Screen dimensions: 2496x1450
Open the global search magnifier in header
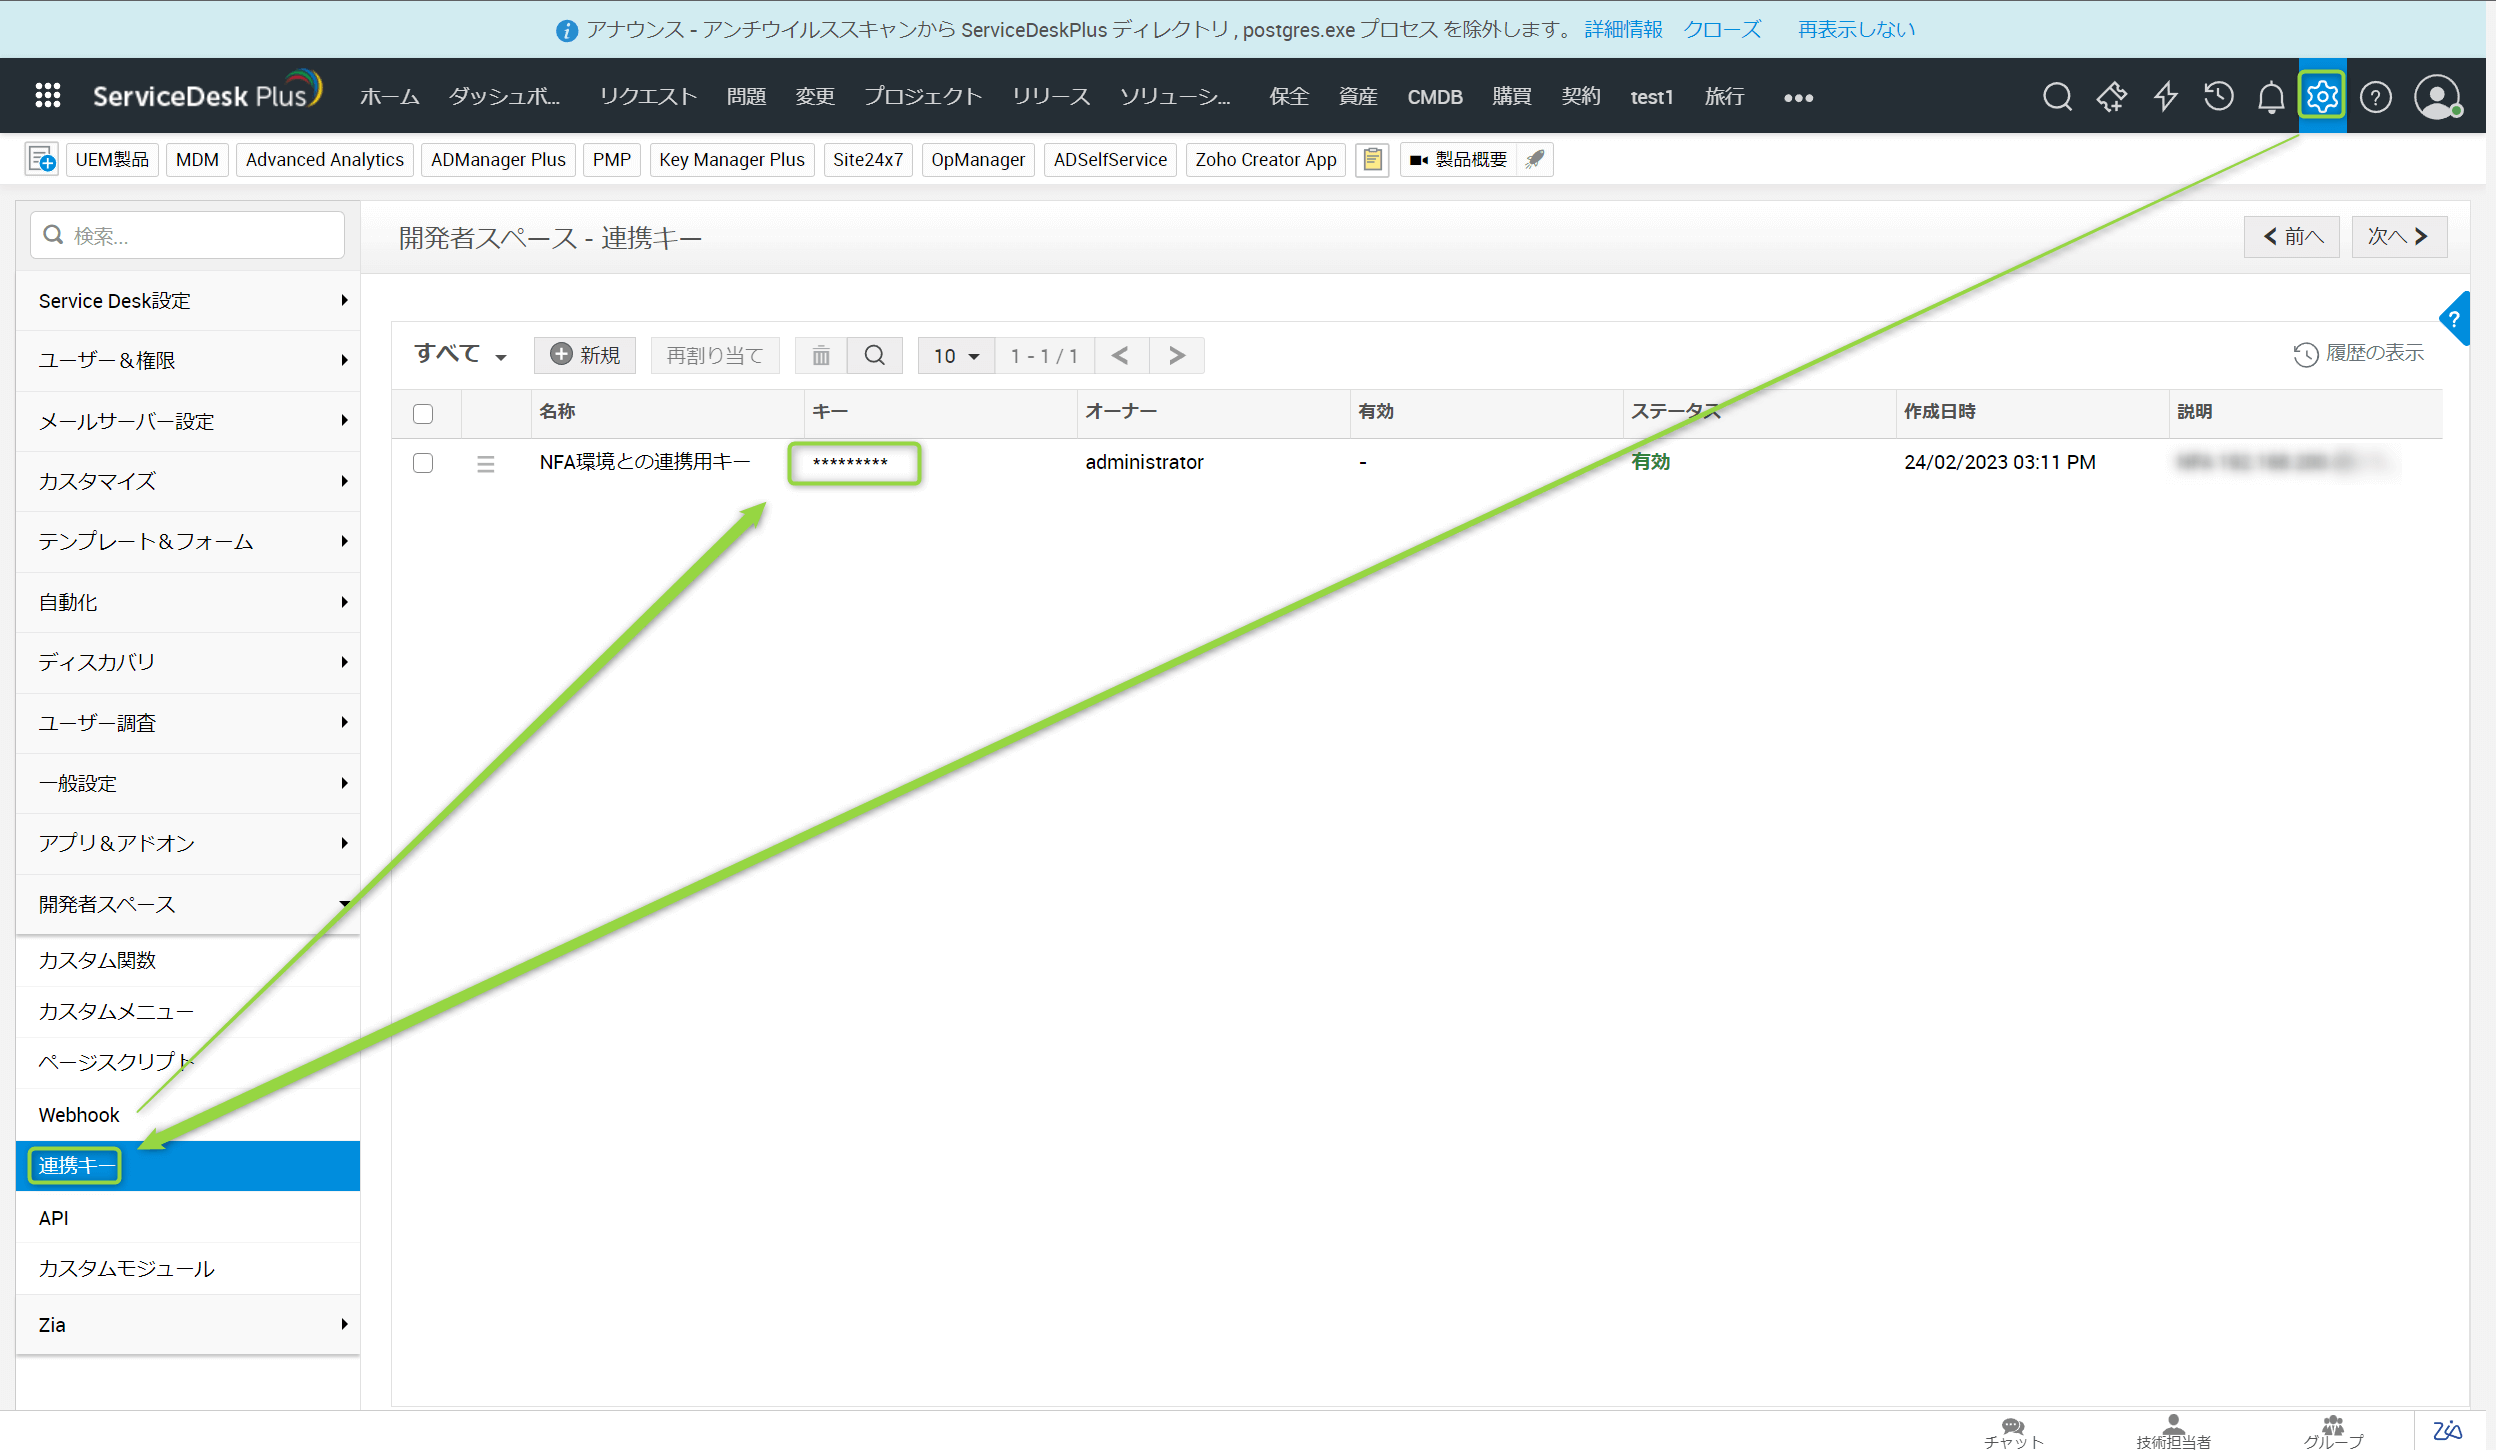click(x=2056, y=97)
